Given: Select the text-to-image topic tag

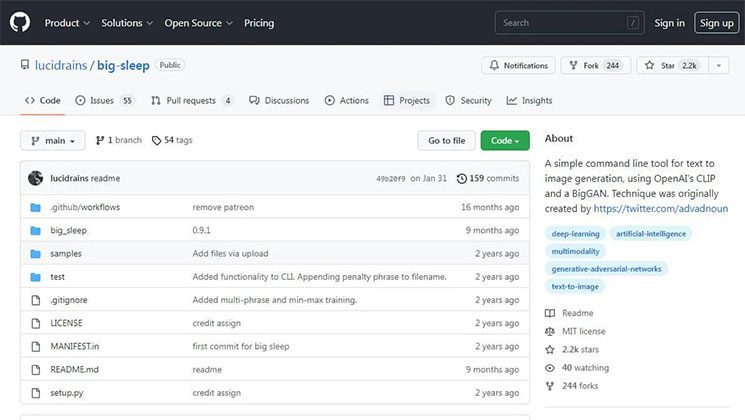Looking at the screenshot, I should click(x=575, y=286).
